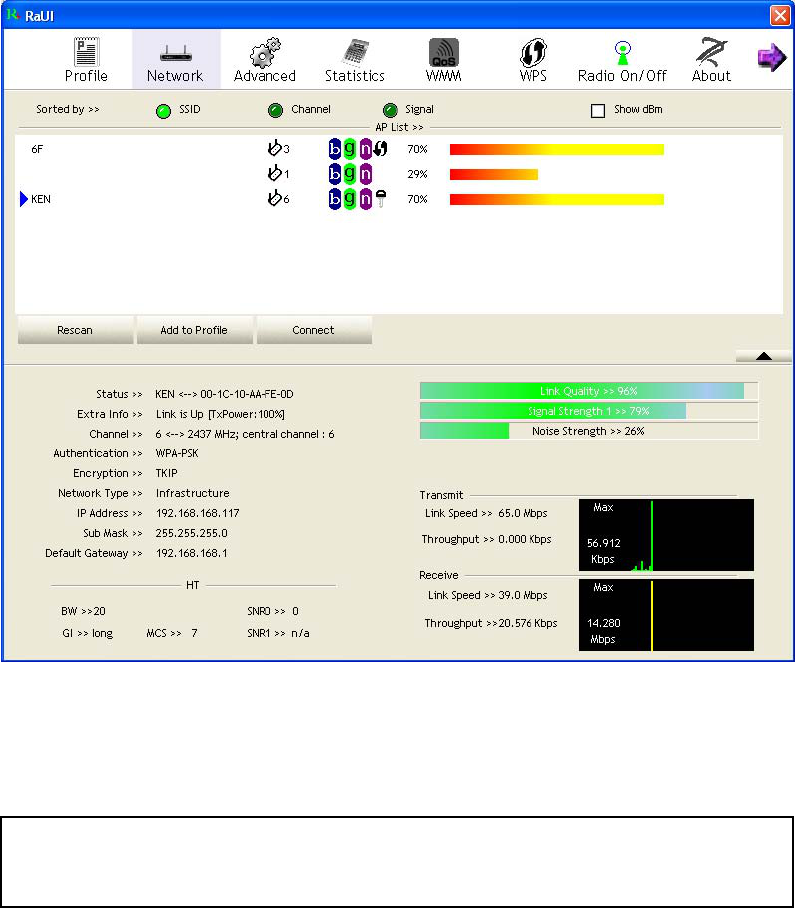Click the Rescan button

tap(75, 330)
